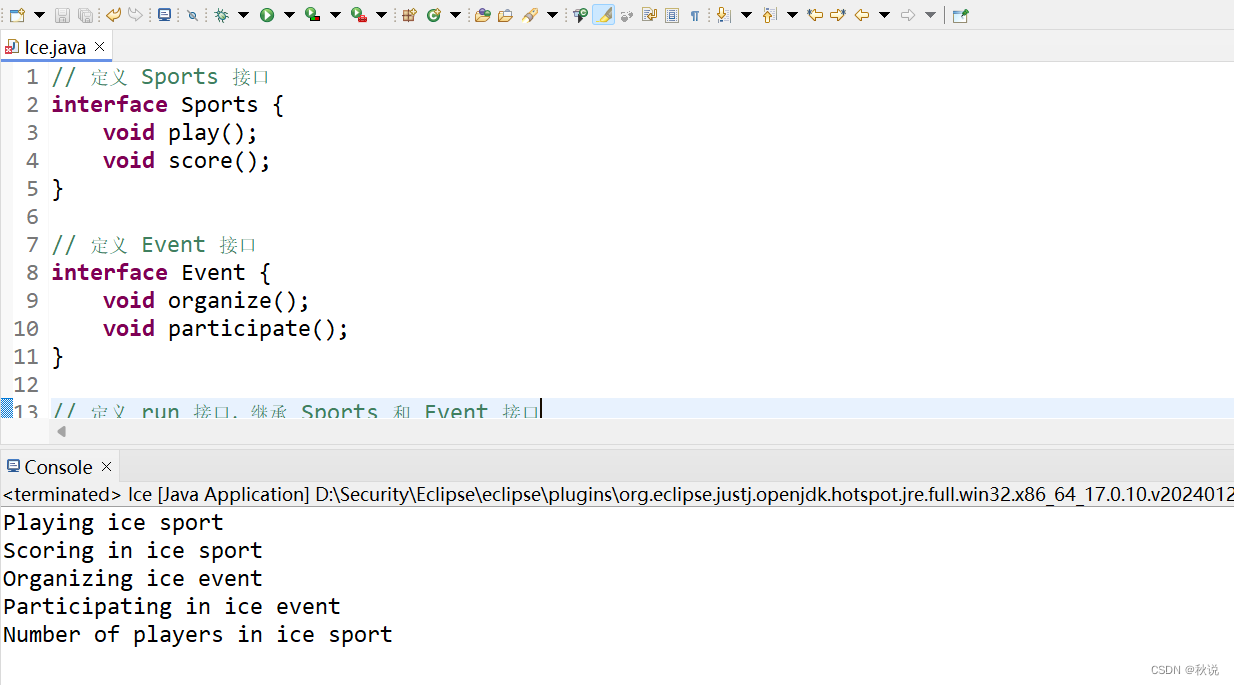Click console line 'Playing ice sport'
The width and height of the screenshot is (1234, 685).
pos(113,523)
